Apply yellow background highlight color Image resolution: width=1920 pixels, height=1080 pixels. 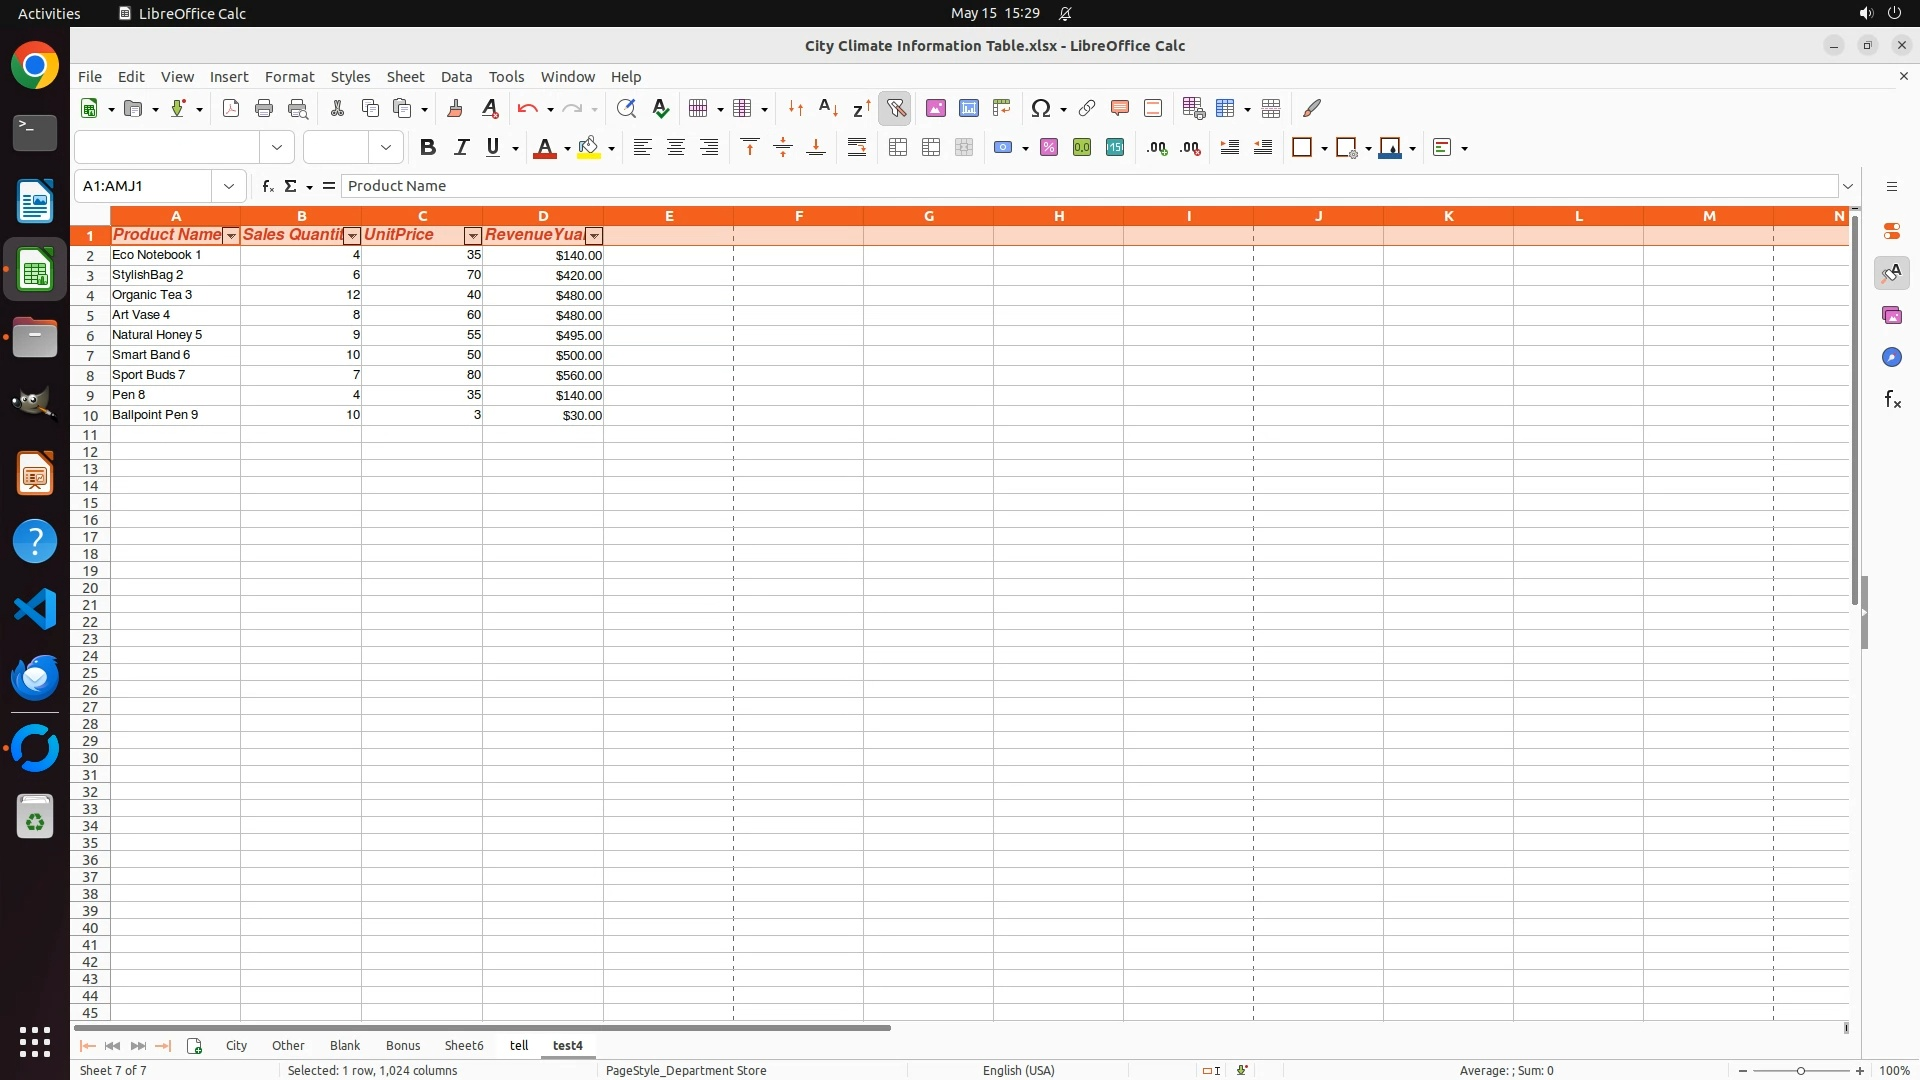click(589, 148)
